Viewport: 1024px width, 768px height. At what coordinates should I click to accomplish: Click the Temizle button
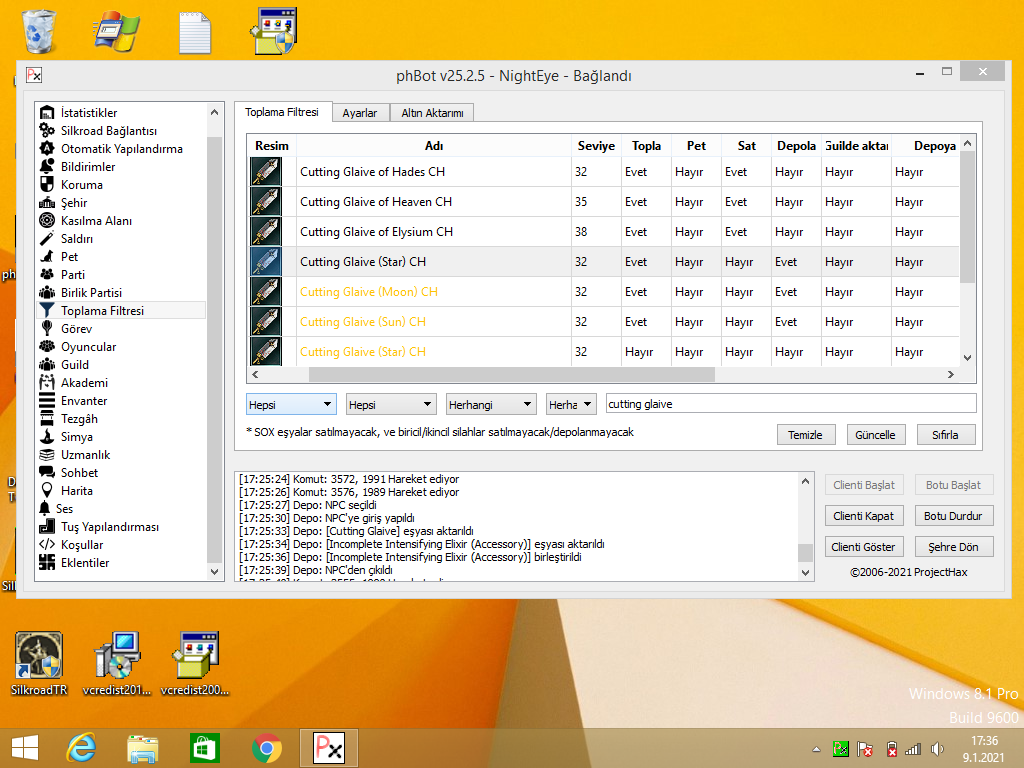pos(806,435)
